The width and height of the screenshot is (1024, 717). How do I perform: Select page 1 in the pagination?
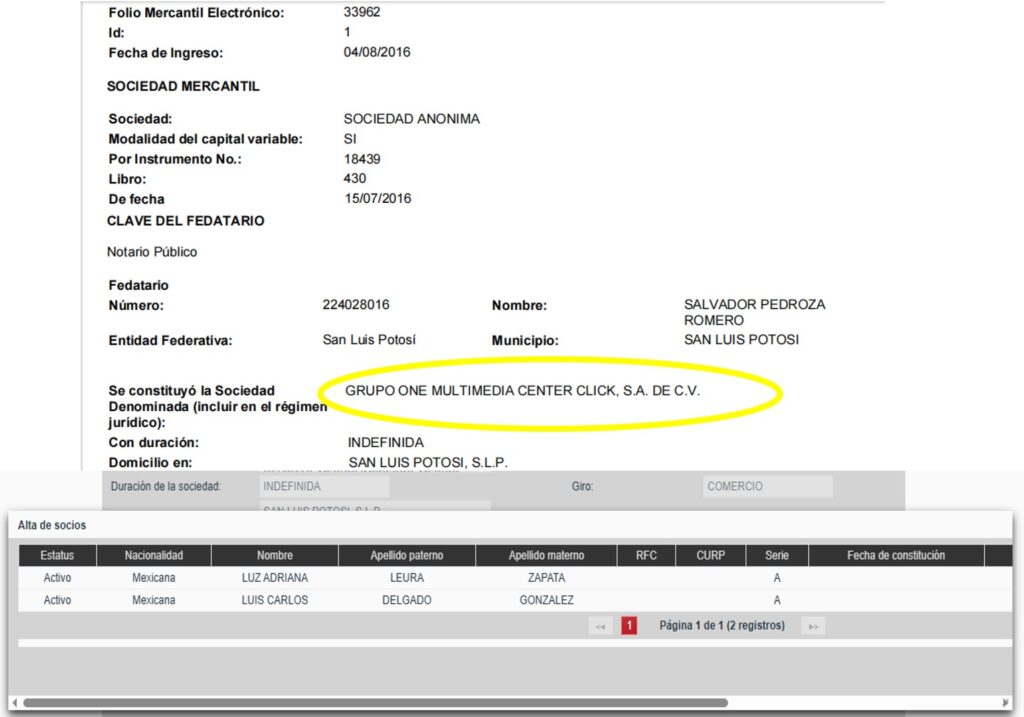(629, 626)
